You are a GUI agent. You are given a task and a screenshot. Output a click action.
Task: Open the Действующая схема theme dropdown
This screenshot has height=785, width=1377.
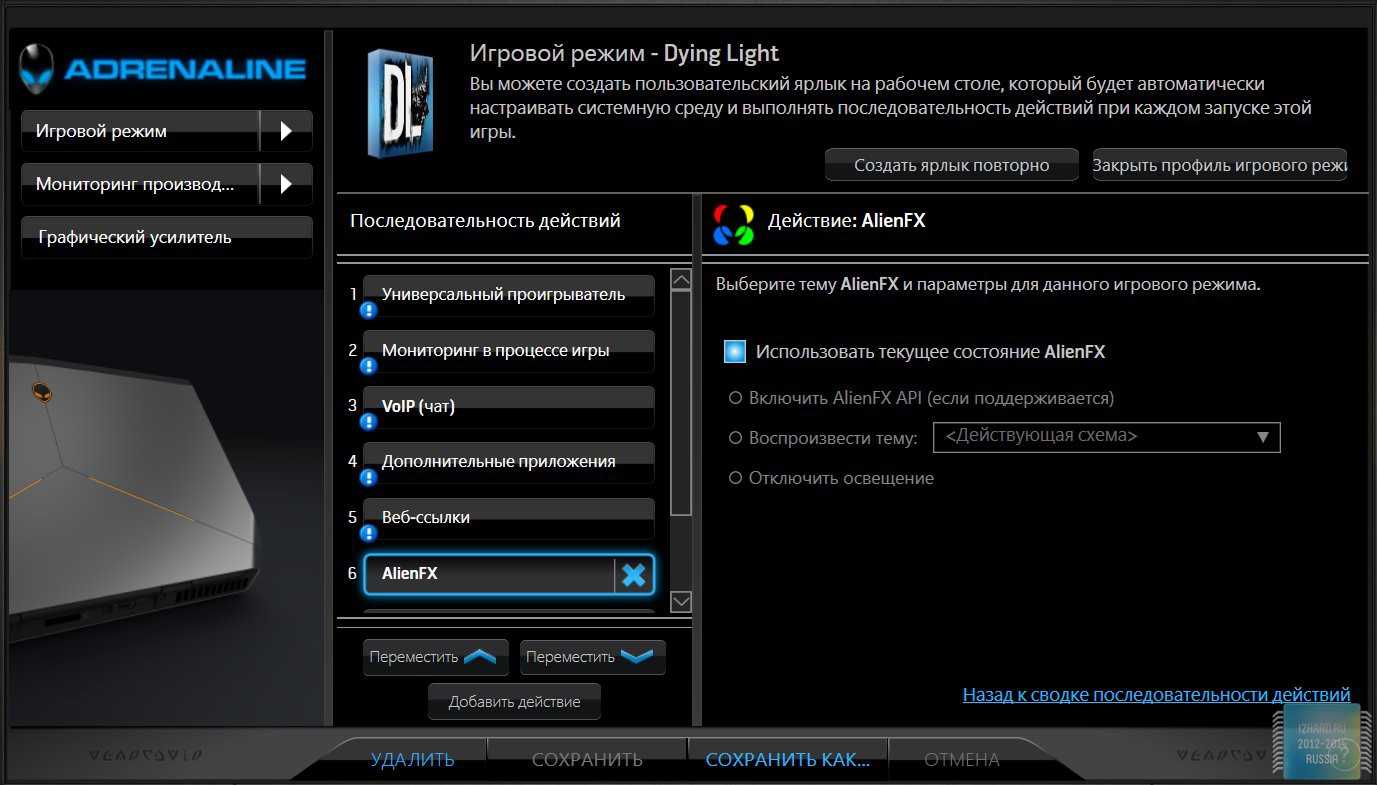1106,437
